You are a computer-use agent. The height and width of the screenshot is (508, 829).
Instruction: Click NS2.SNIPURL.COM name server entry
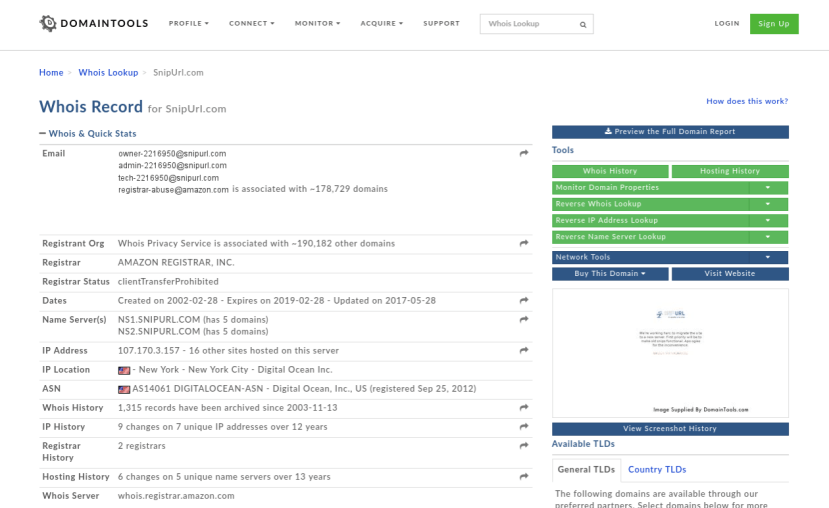click(193, 332)
